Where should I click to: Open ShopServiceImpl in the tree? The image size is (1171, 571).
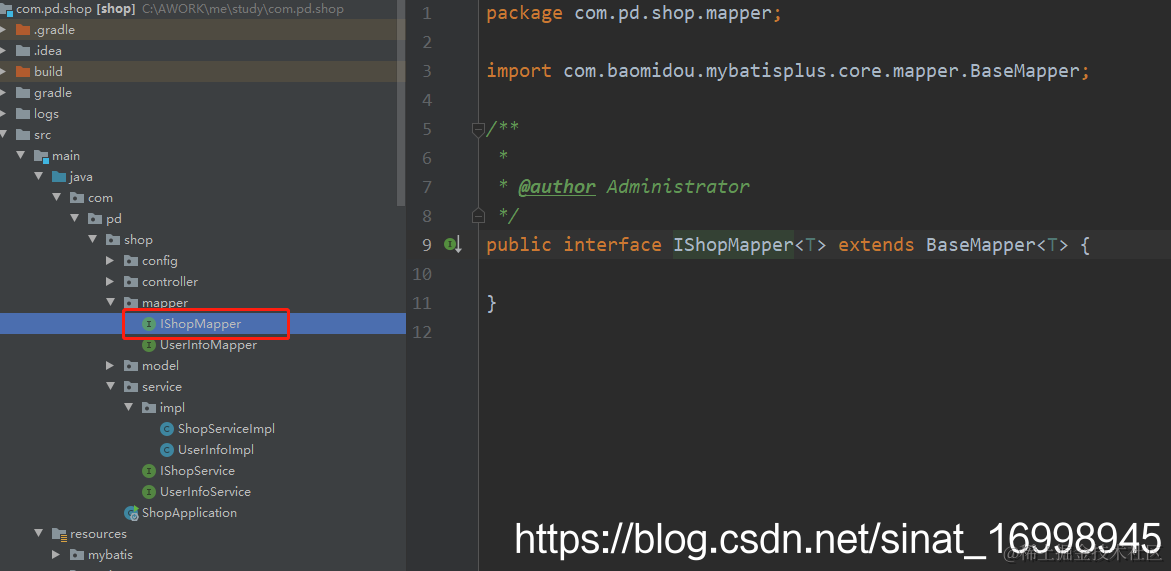(x=226, y=428)
